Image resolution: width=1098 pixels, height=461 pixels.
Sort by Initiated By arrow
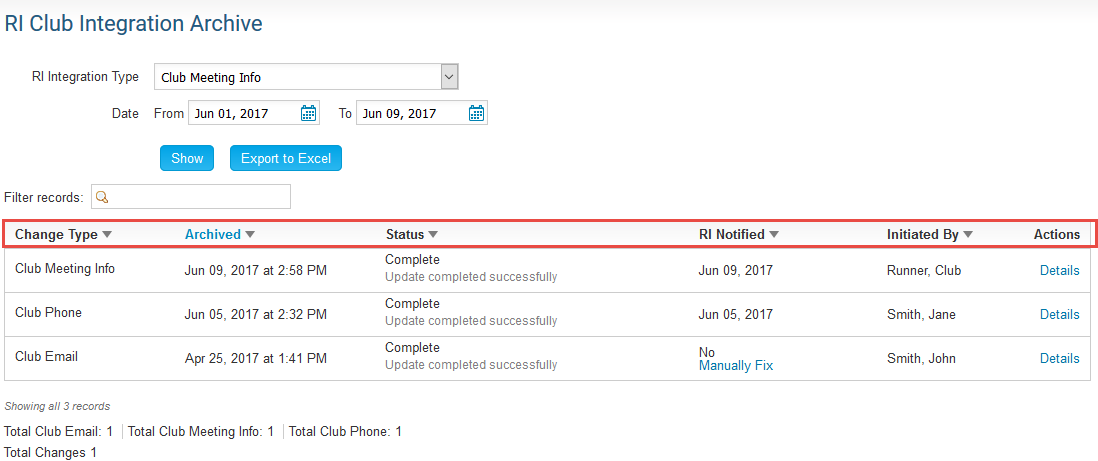pos(968,235)
